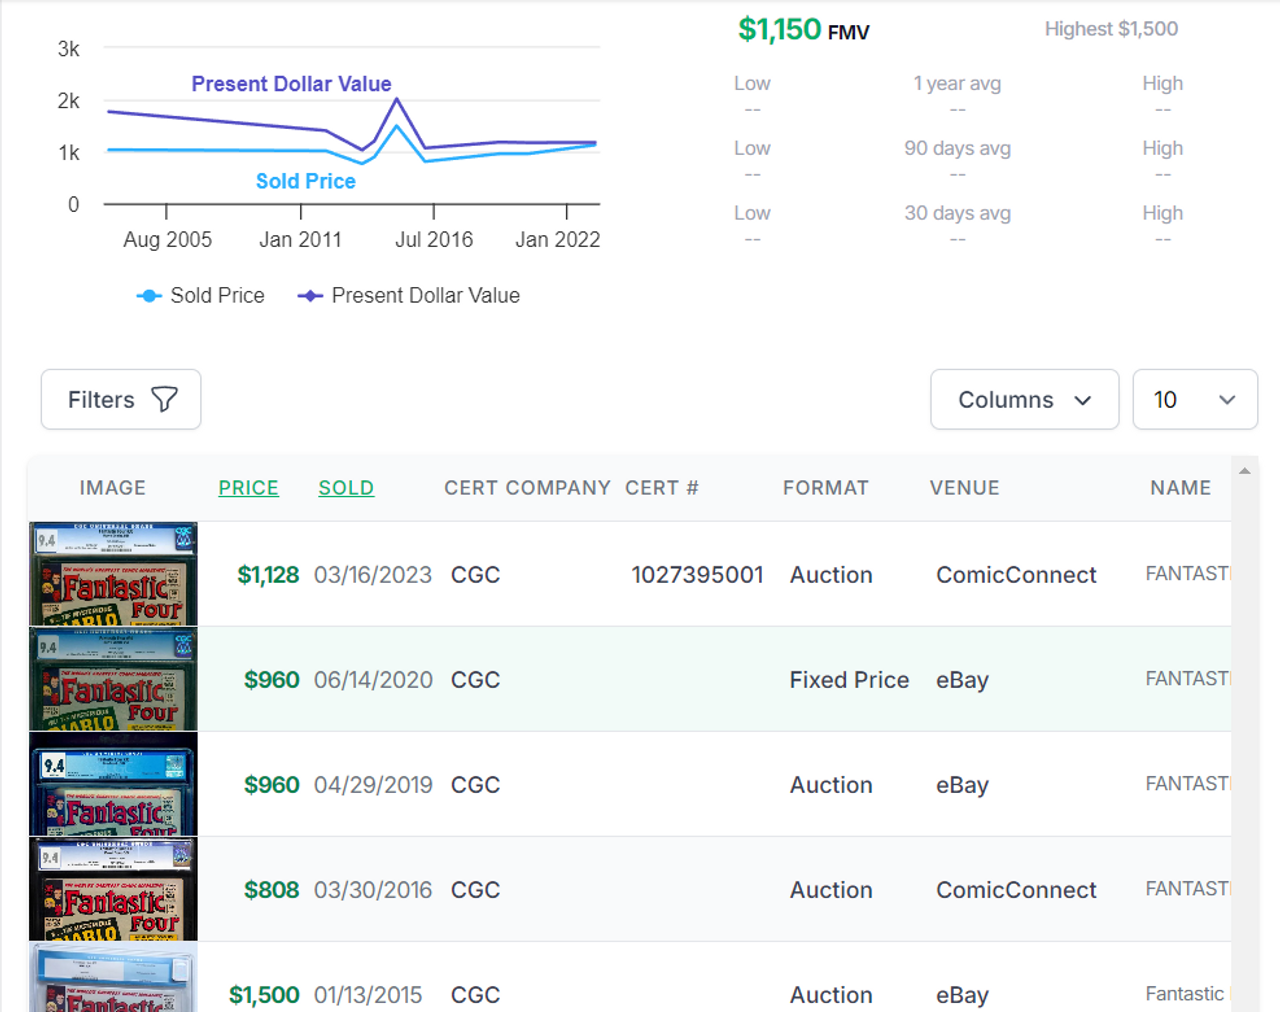The width and height of the screenshot is (1280, 1012).
Task: Click the 06/14/2020 sold date
Action: pyautogui.click(x=373, y=680)
